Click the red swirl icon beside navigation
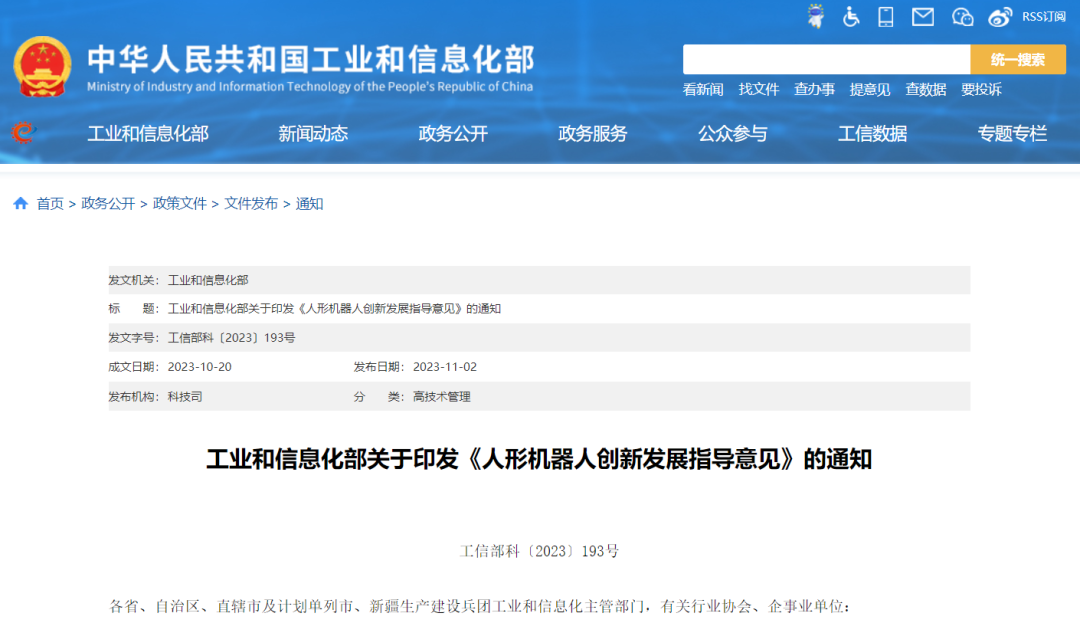The image size is (1080, 623). click(x=22, y=133)
